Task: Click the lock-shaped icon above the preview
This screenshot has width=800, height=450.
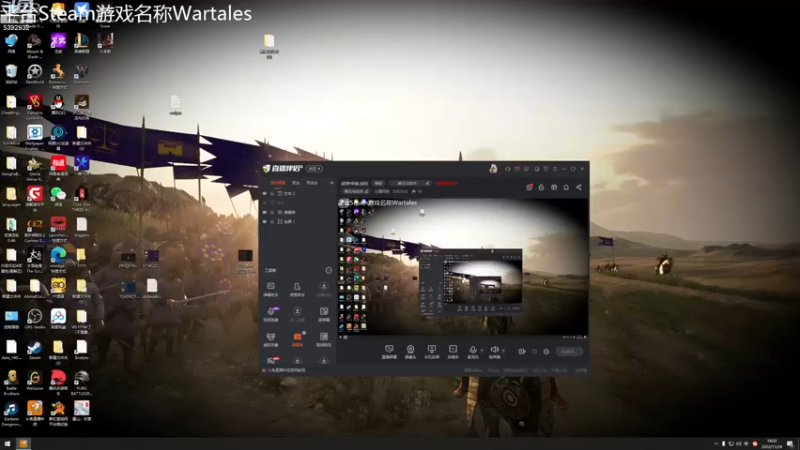Action: (541, 187)
